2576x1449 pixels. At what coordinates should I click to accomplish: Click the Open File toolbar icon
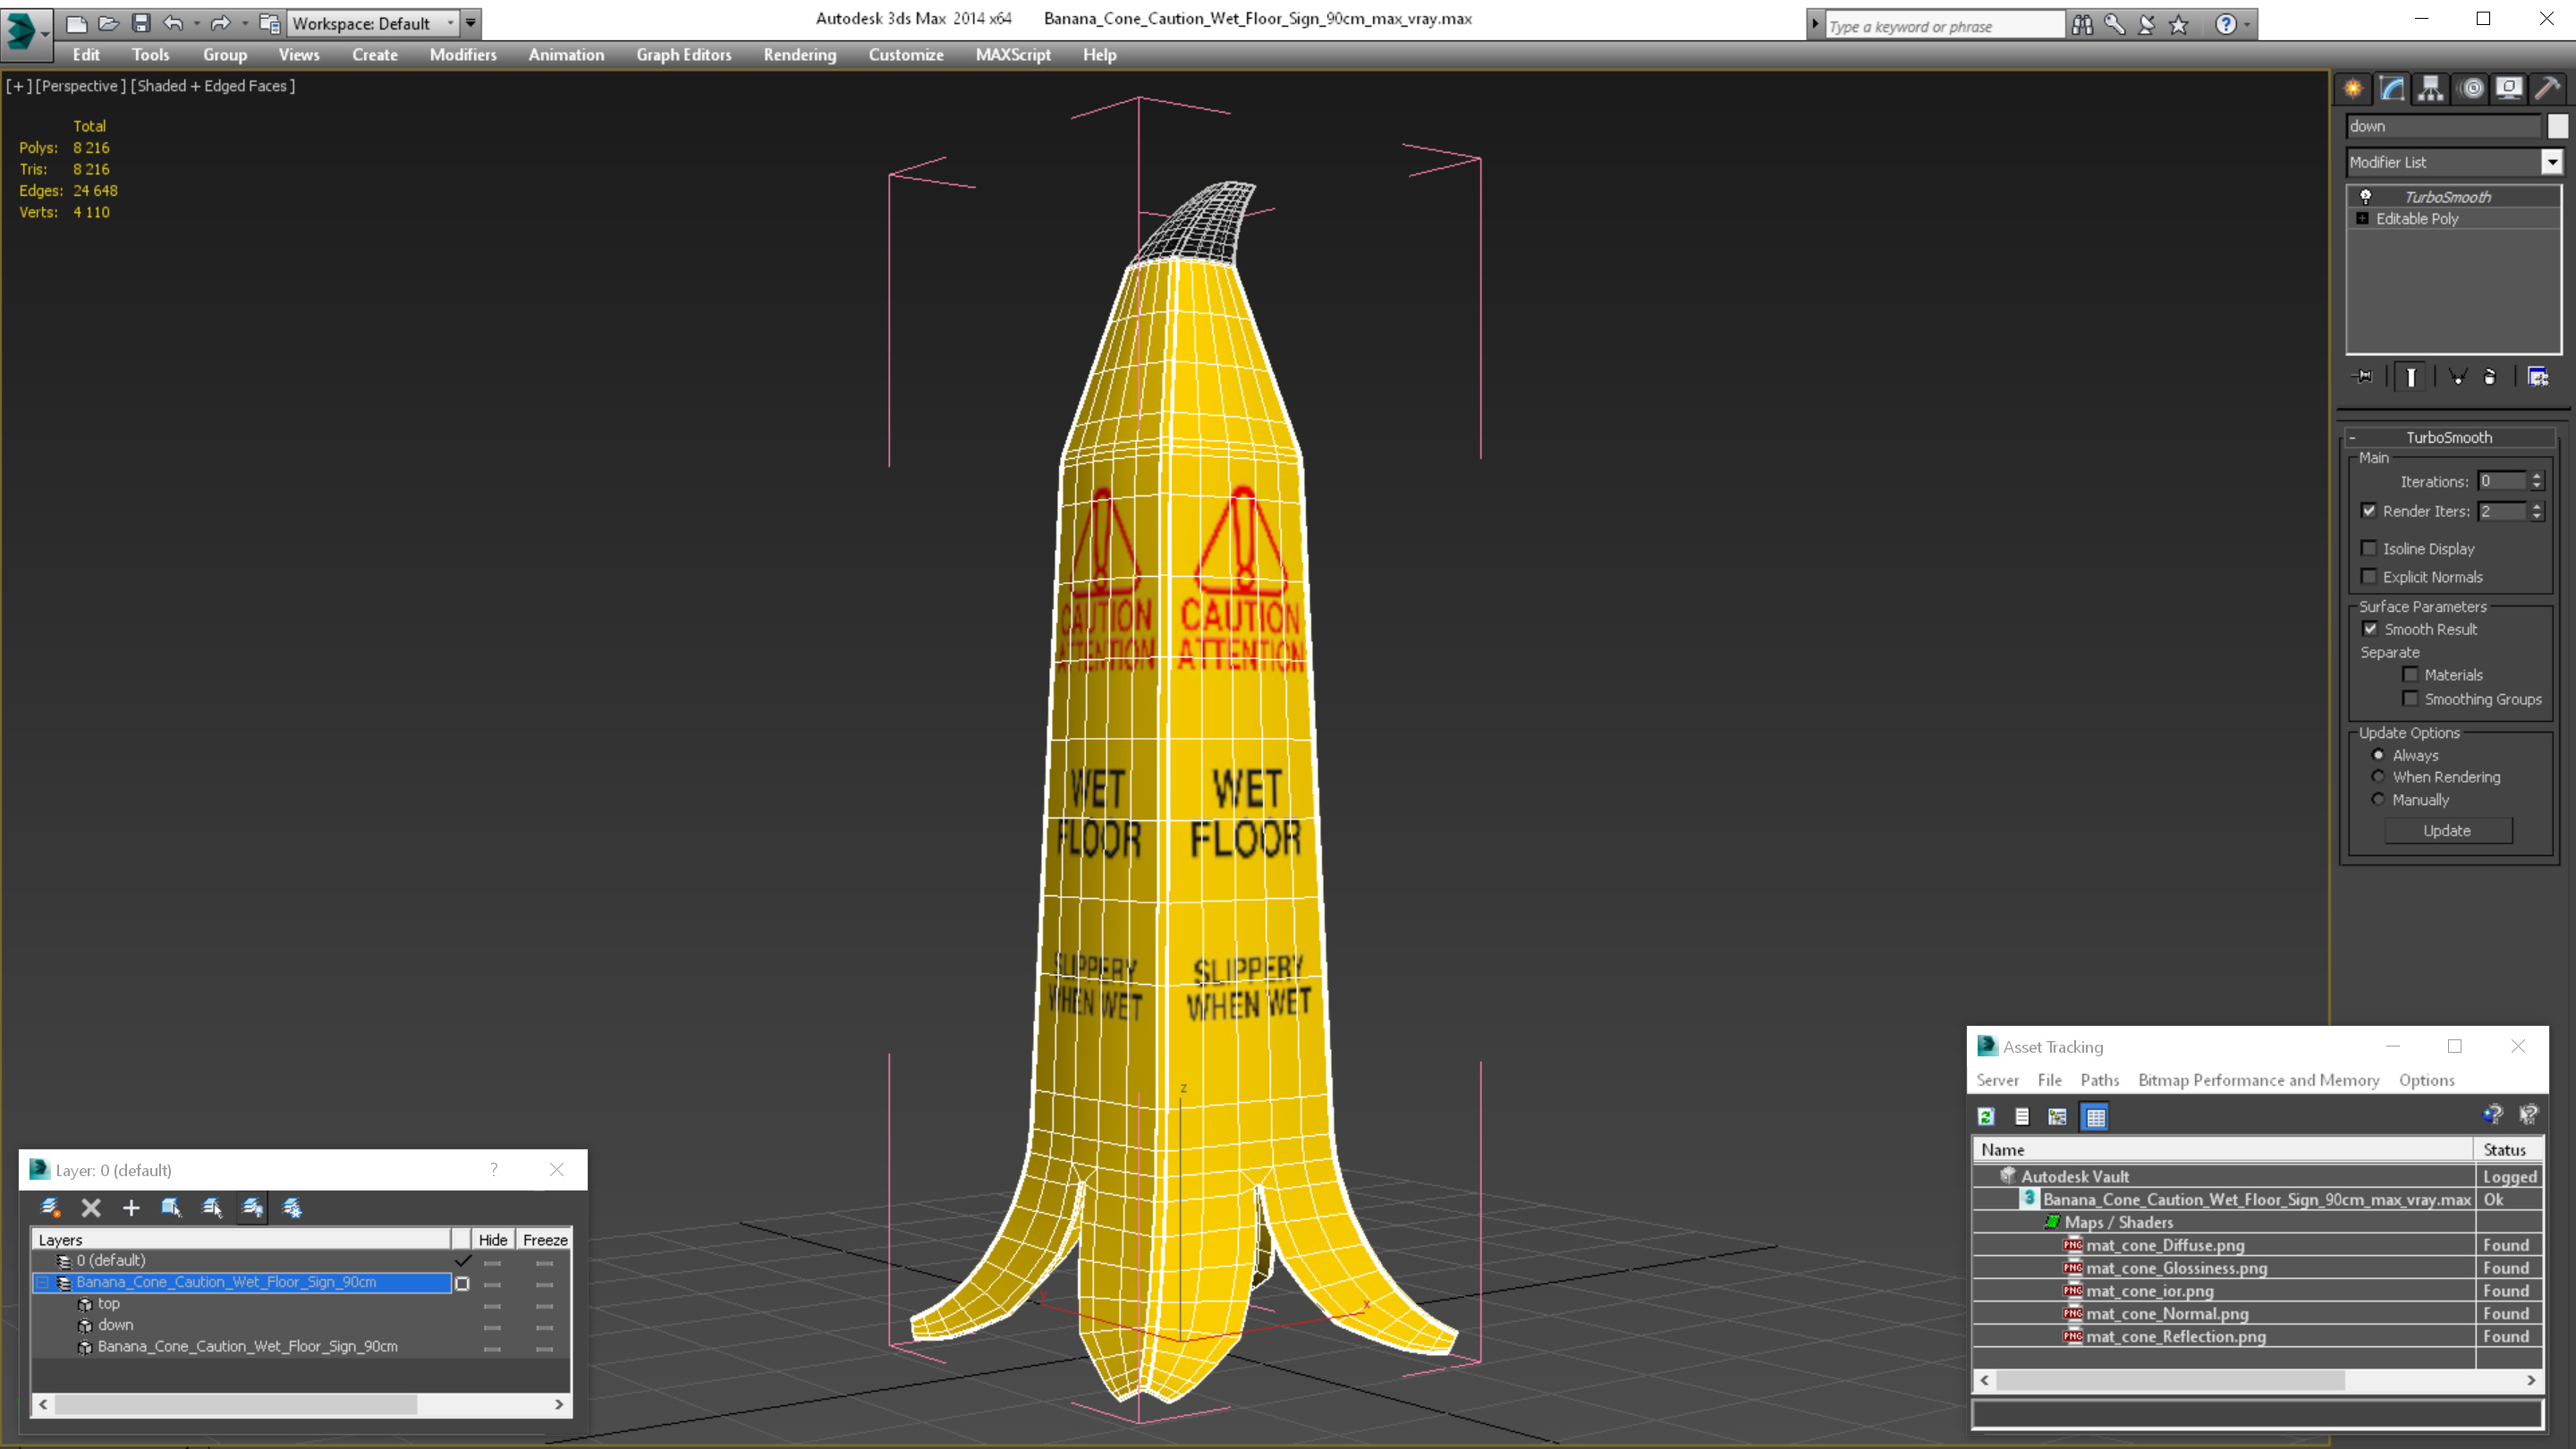(x=108, y=23)
